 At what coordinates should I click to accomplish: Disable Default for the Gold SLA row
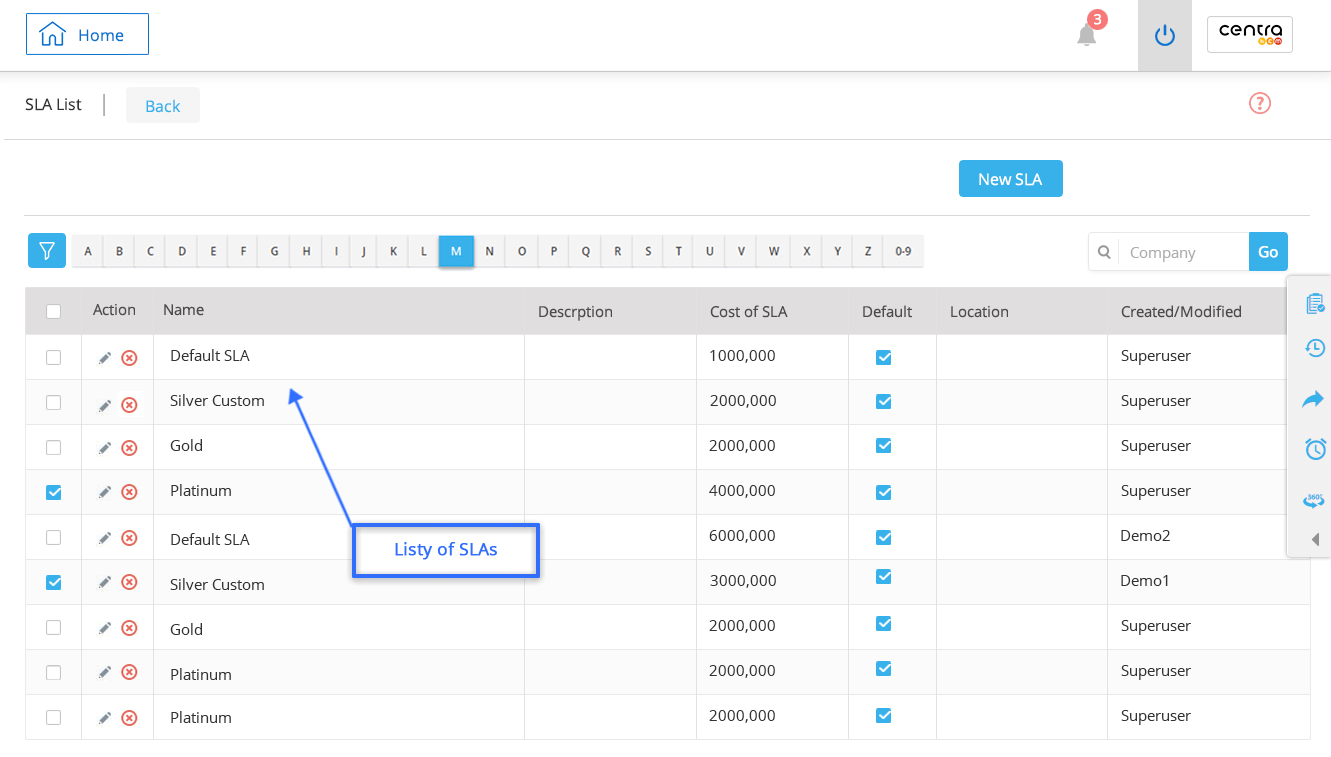[x=883, y=446]
